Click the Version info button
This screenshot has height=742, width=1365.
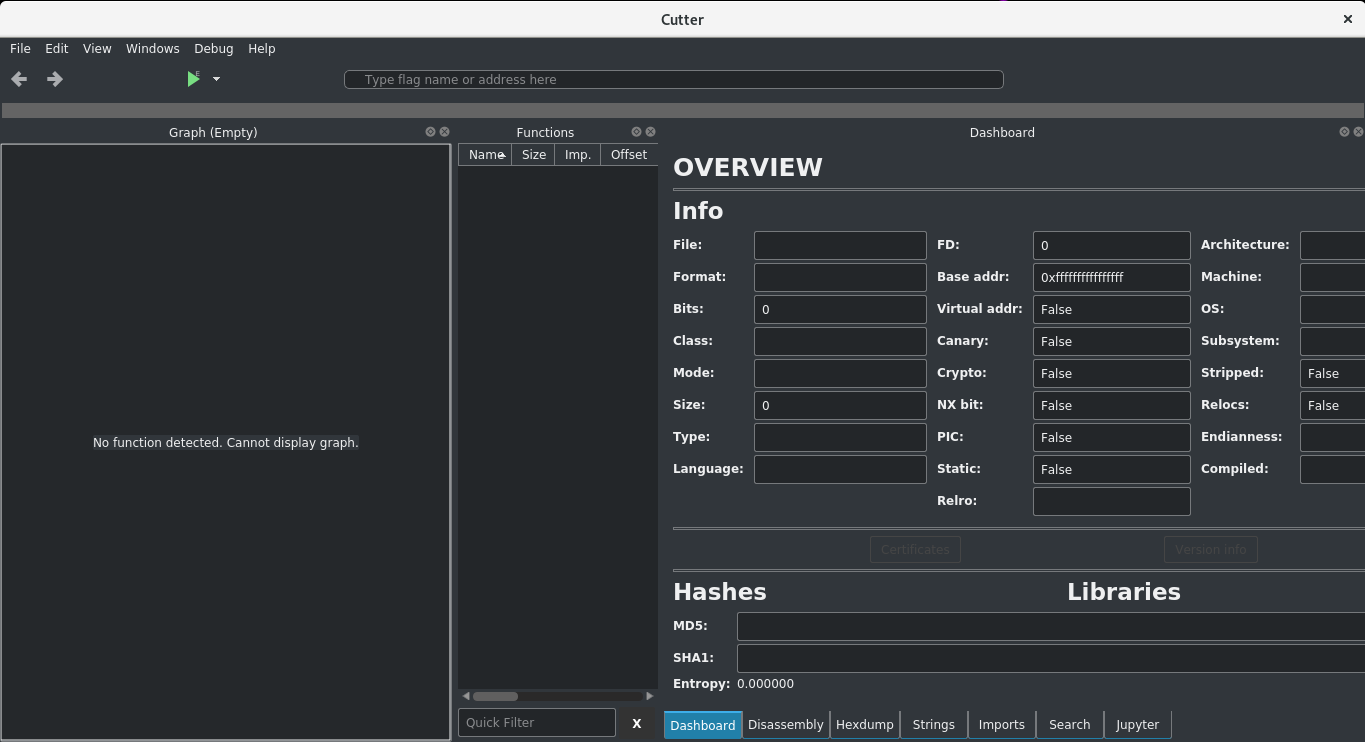[1211, 549]
